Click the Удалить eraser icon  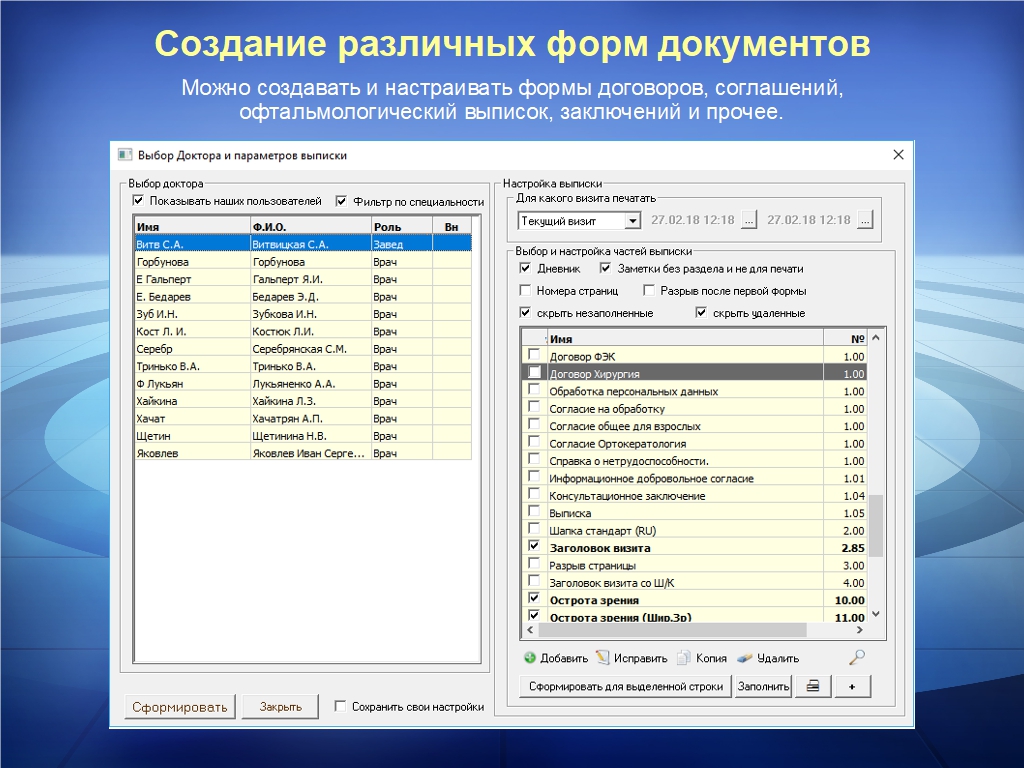(745, 658)
